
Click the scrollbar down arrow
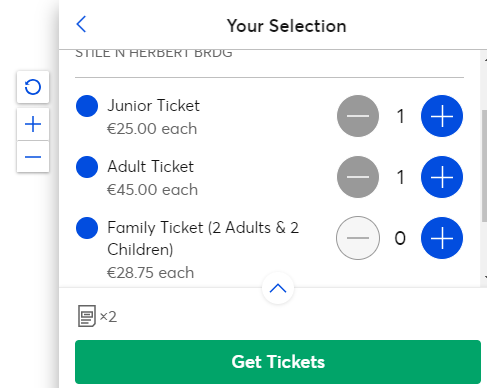485,277
